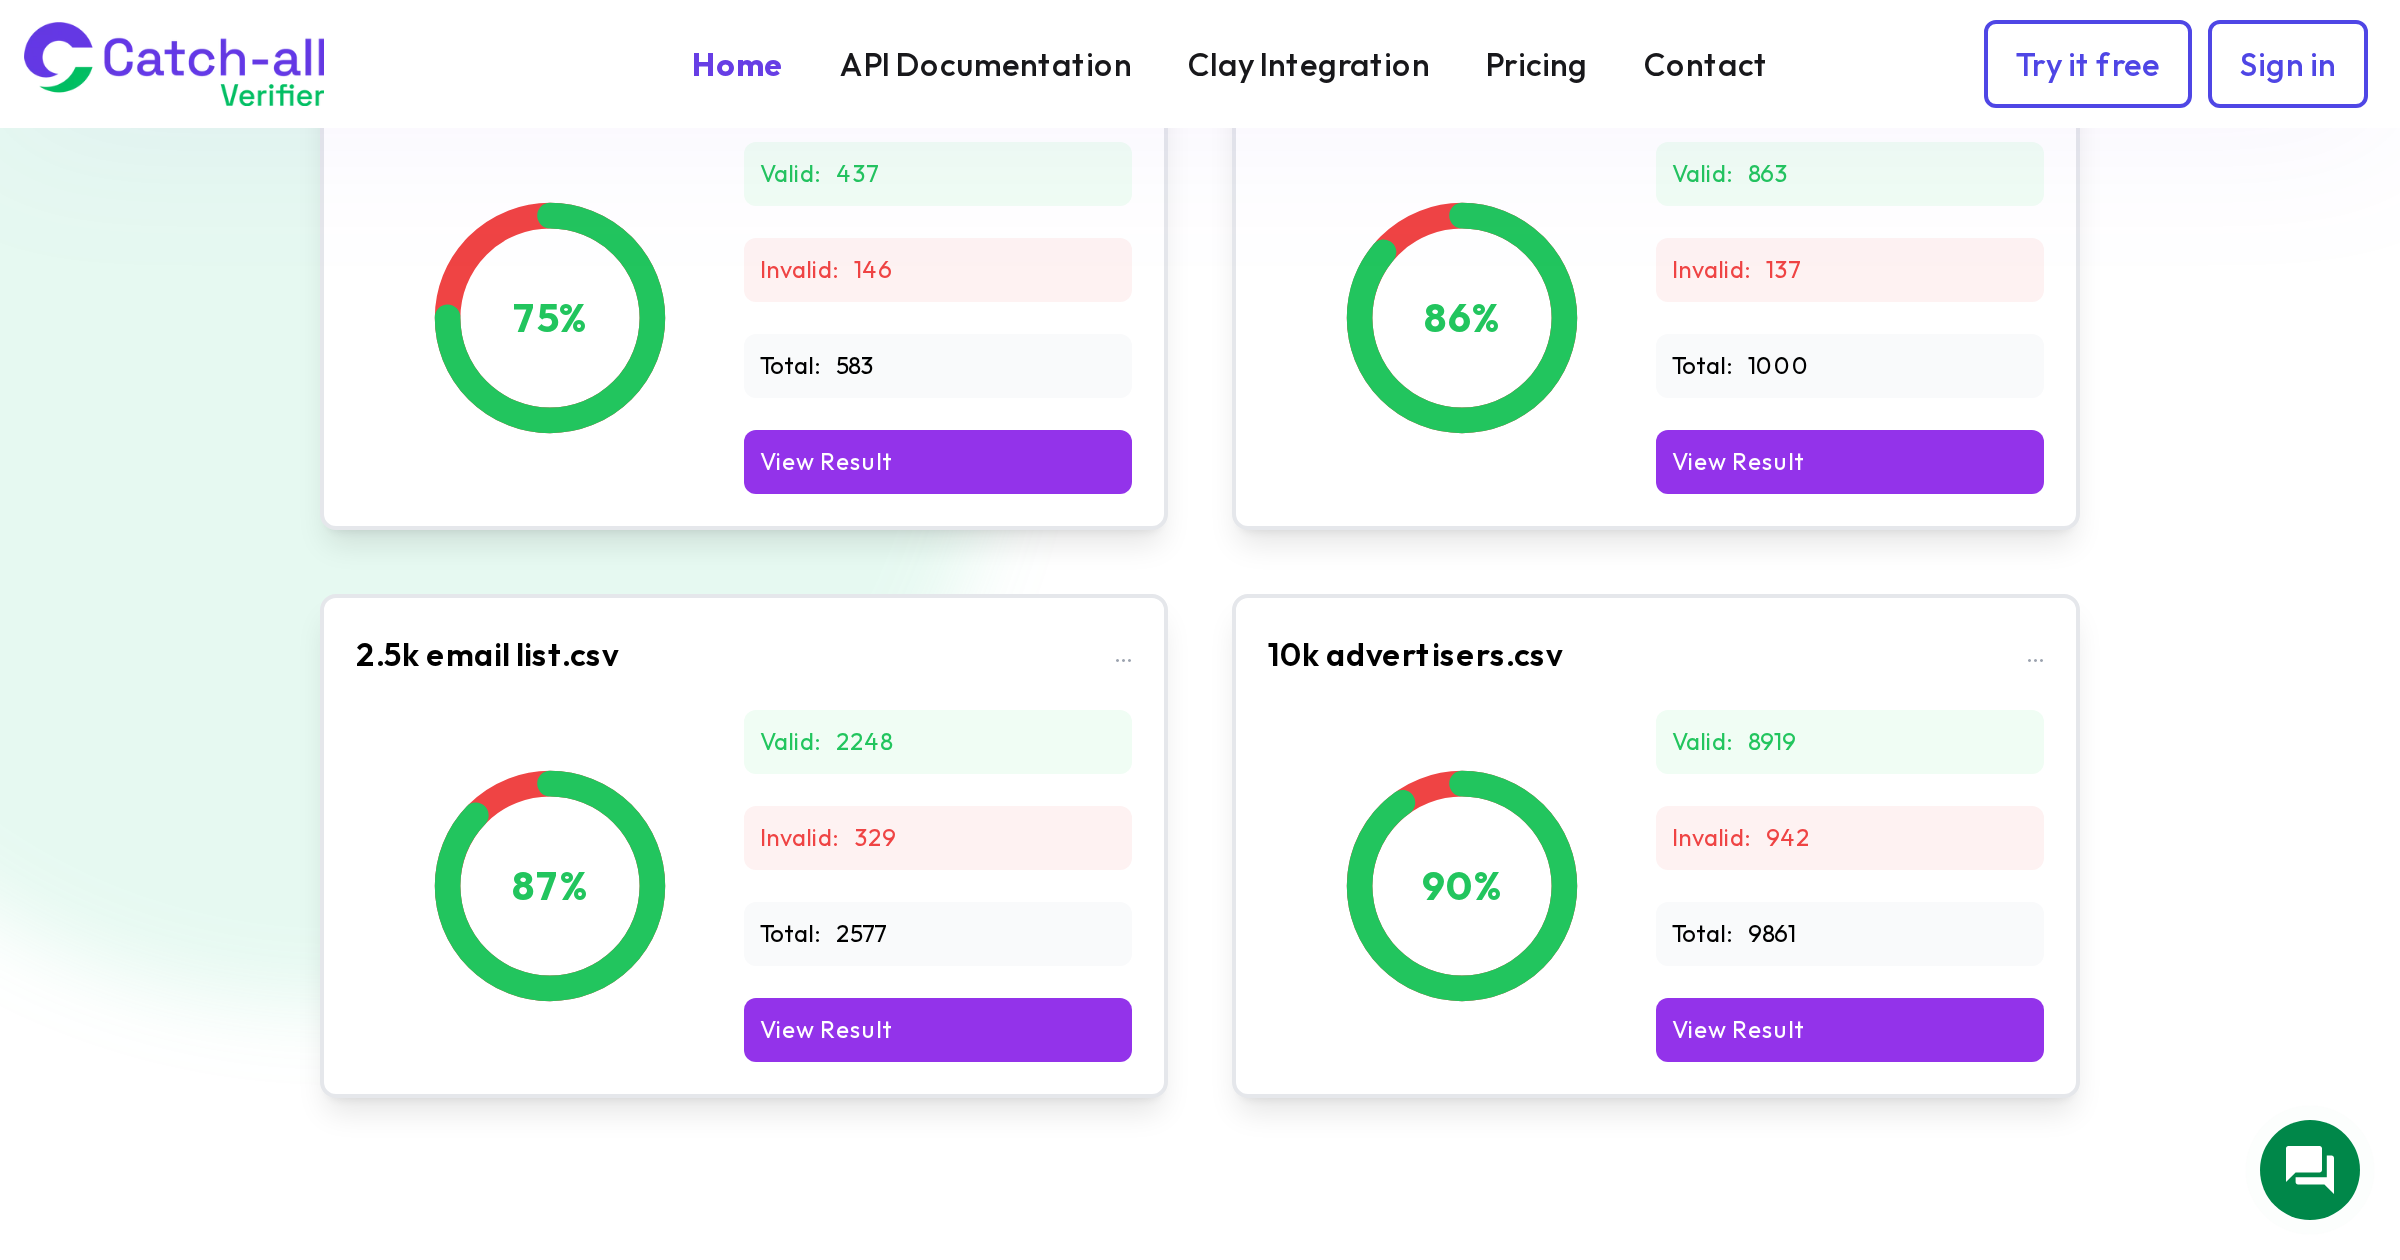The height and width of the screenshot is (1260, 2400).
Task: Click the 90% progress ring center
Action: click(1461, 886)
